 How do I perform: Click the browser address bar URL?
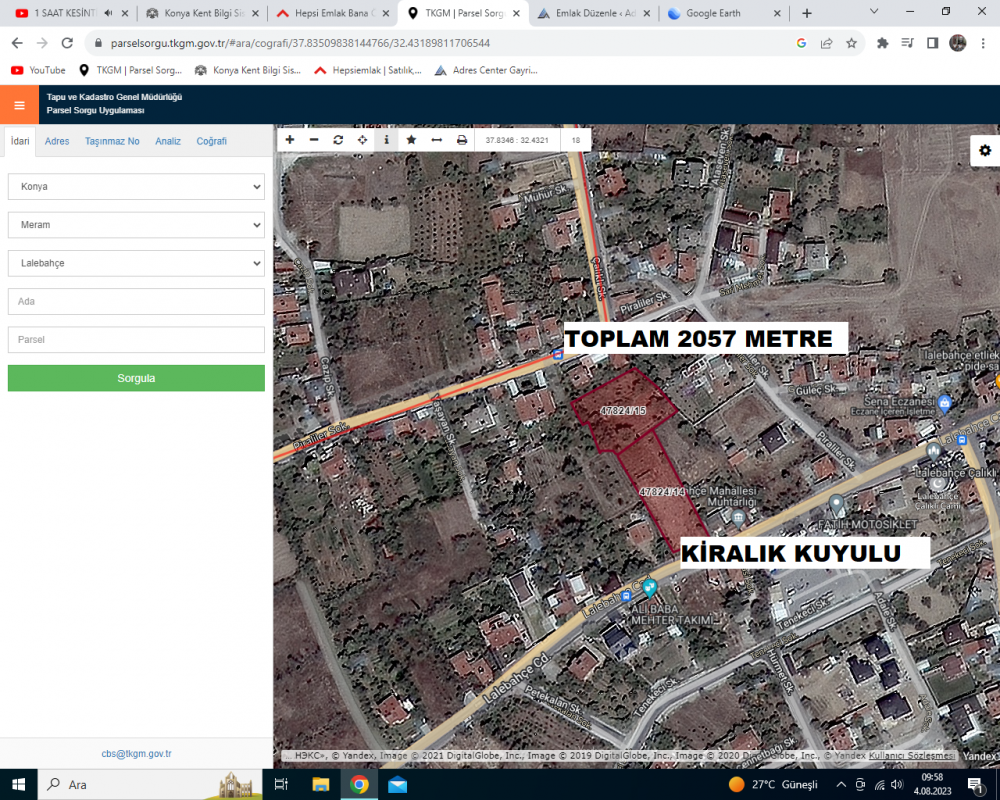(x=300, y=43)
